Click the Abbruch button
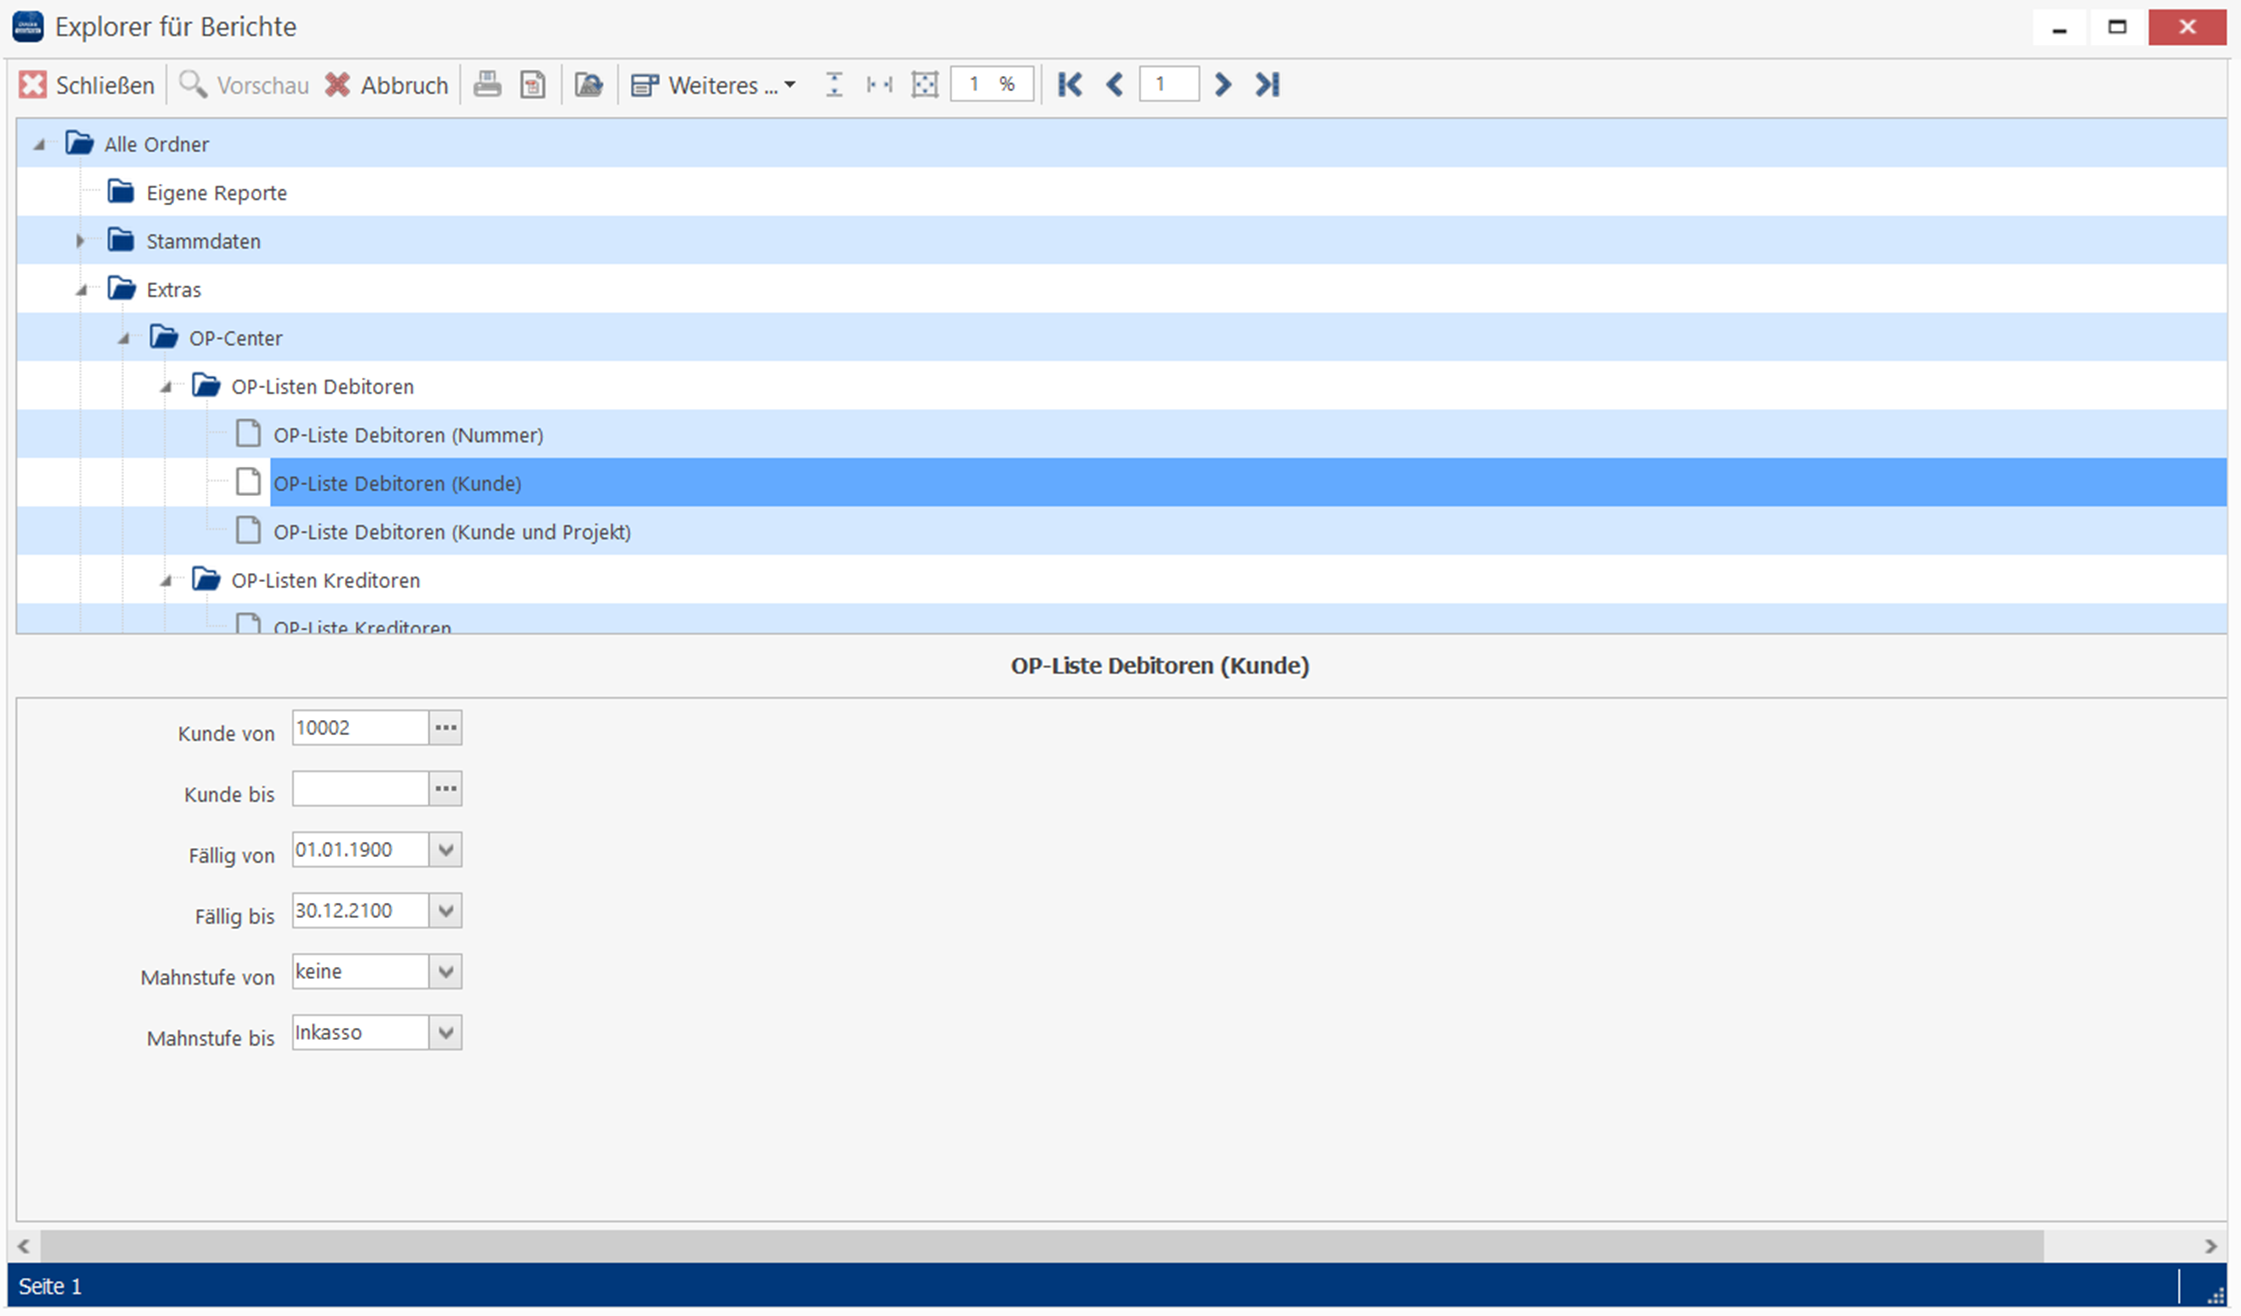The width and height of the screenshot is (2241, 1316). click(x=387, y=85)
